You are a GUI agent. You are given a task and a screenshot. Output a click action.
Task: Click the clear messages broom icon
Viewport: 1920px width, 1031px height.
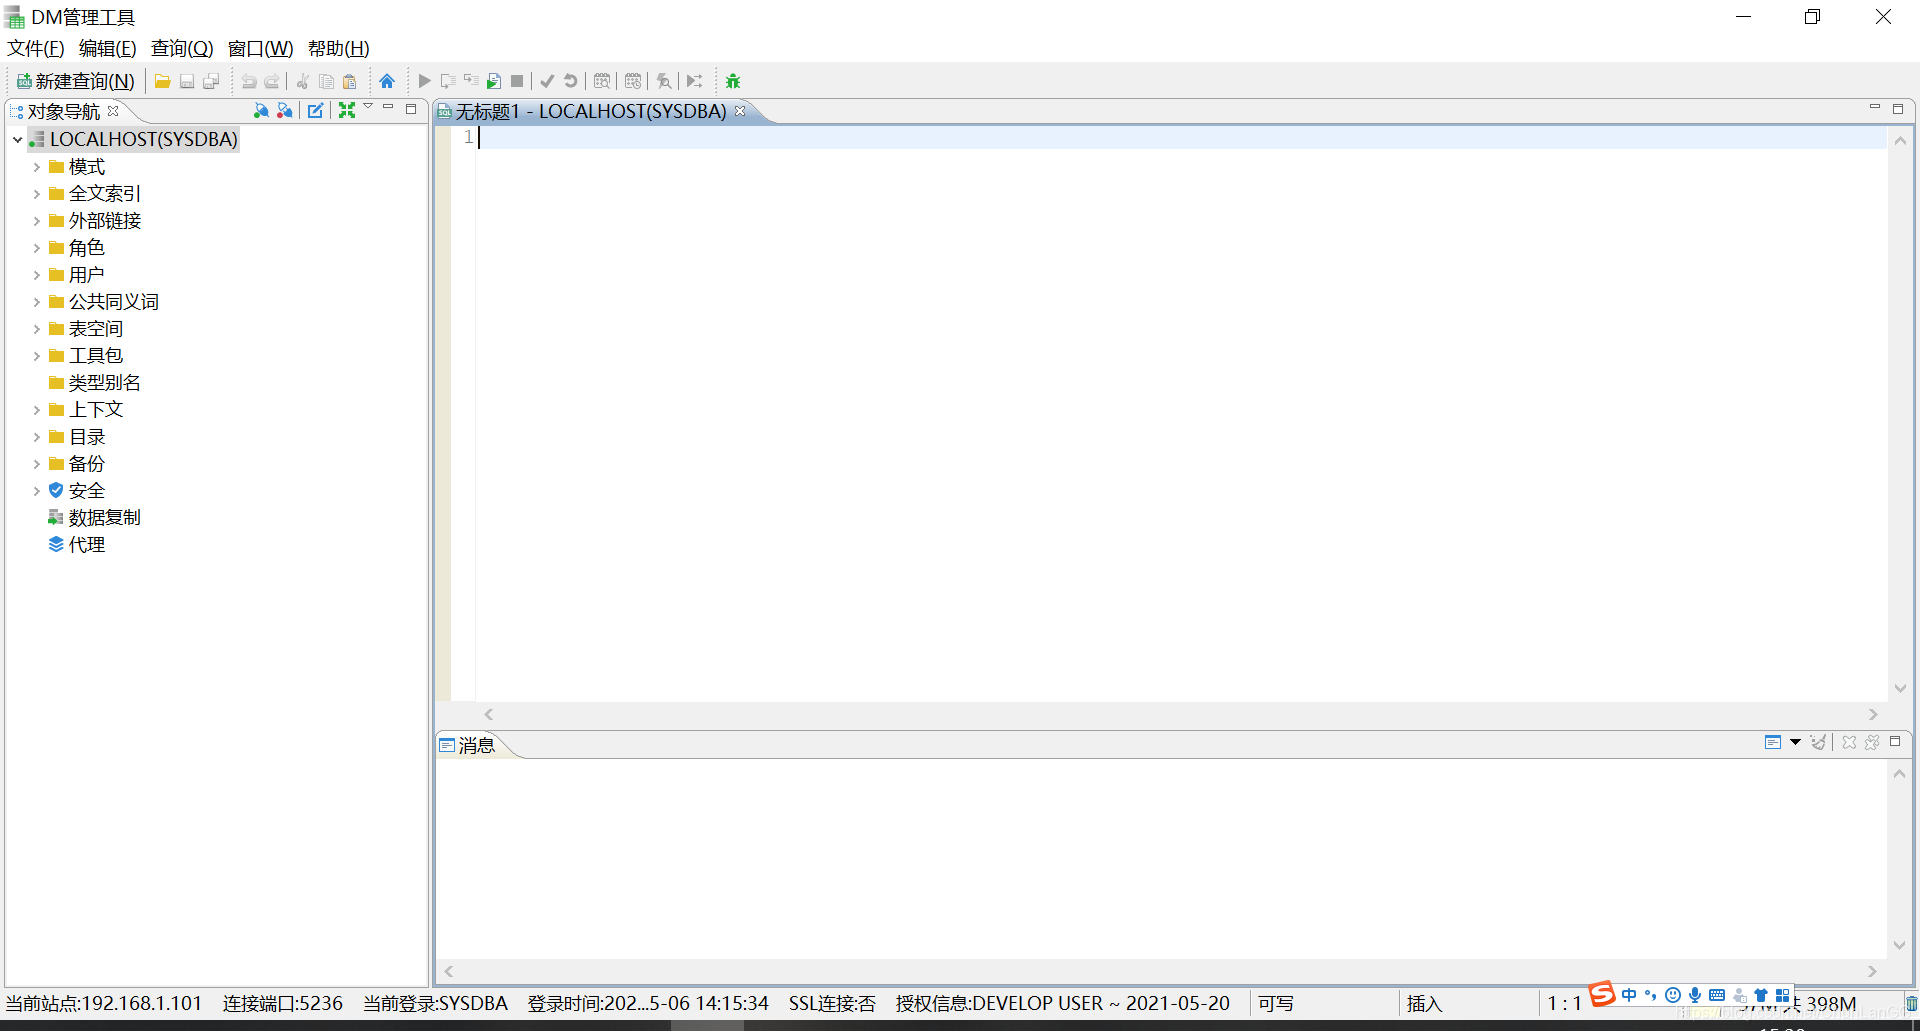(x=1818, y=742)
